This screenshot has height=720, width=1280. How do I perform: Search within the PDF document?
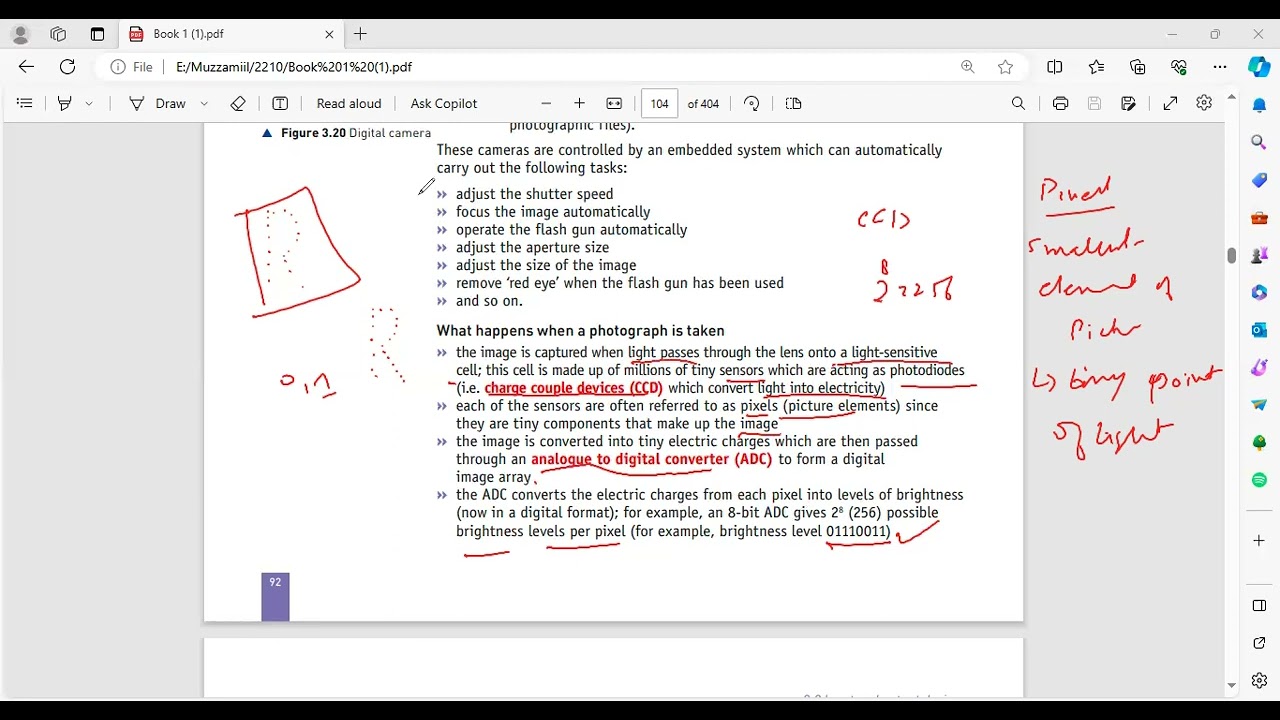point(1018,103)
